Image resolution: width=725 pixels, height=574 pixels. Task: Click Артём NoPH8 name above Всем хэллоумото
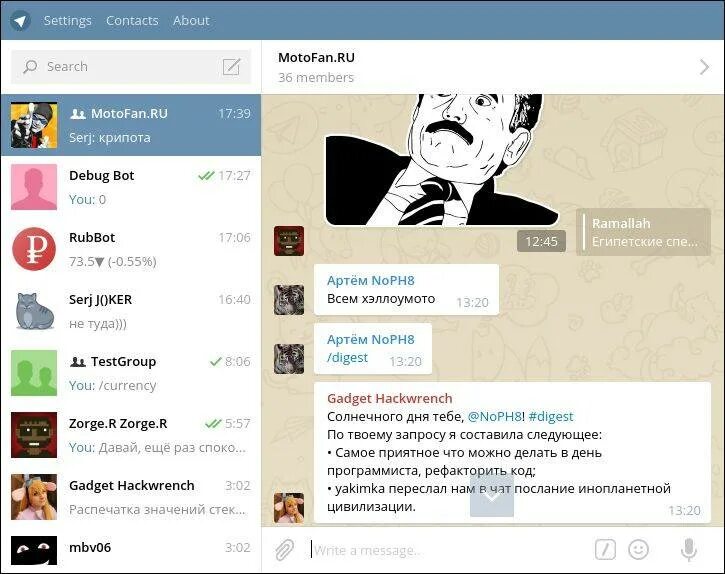[370, 280]
